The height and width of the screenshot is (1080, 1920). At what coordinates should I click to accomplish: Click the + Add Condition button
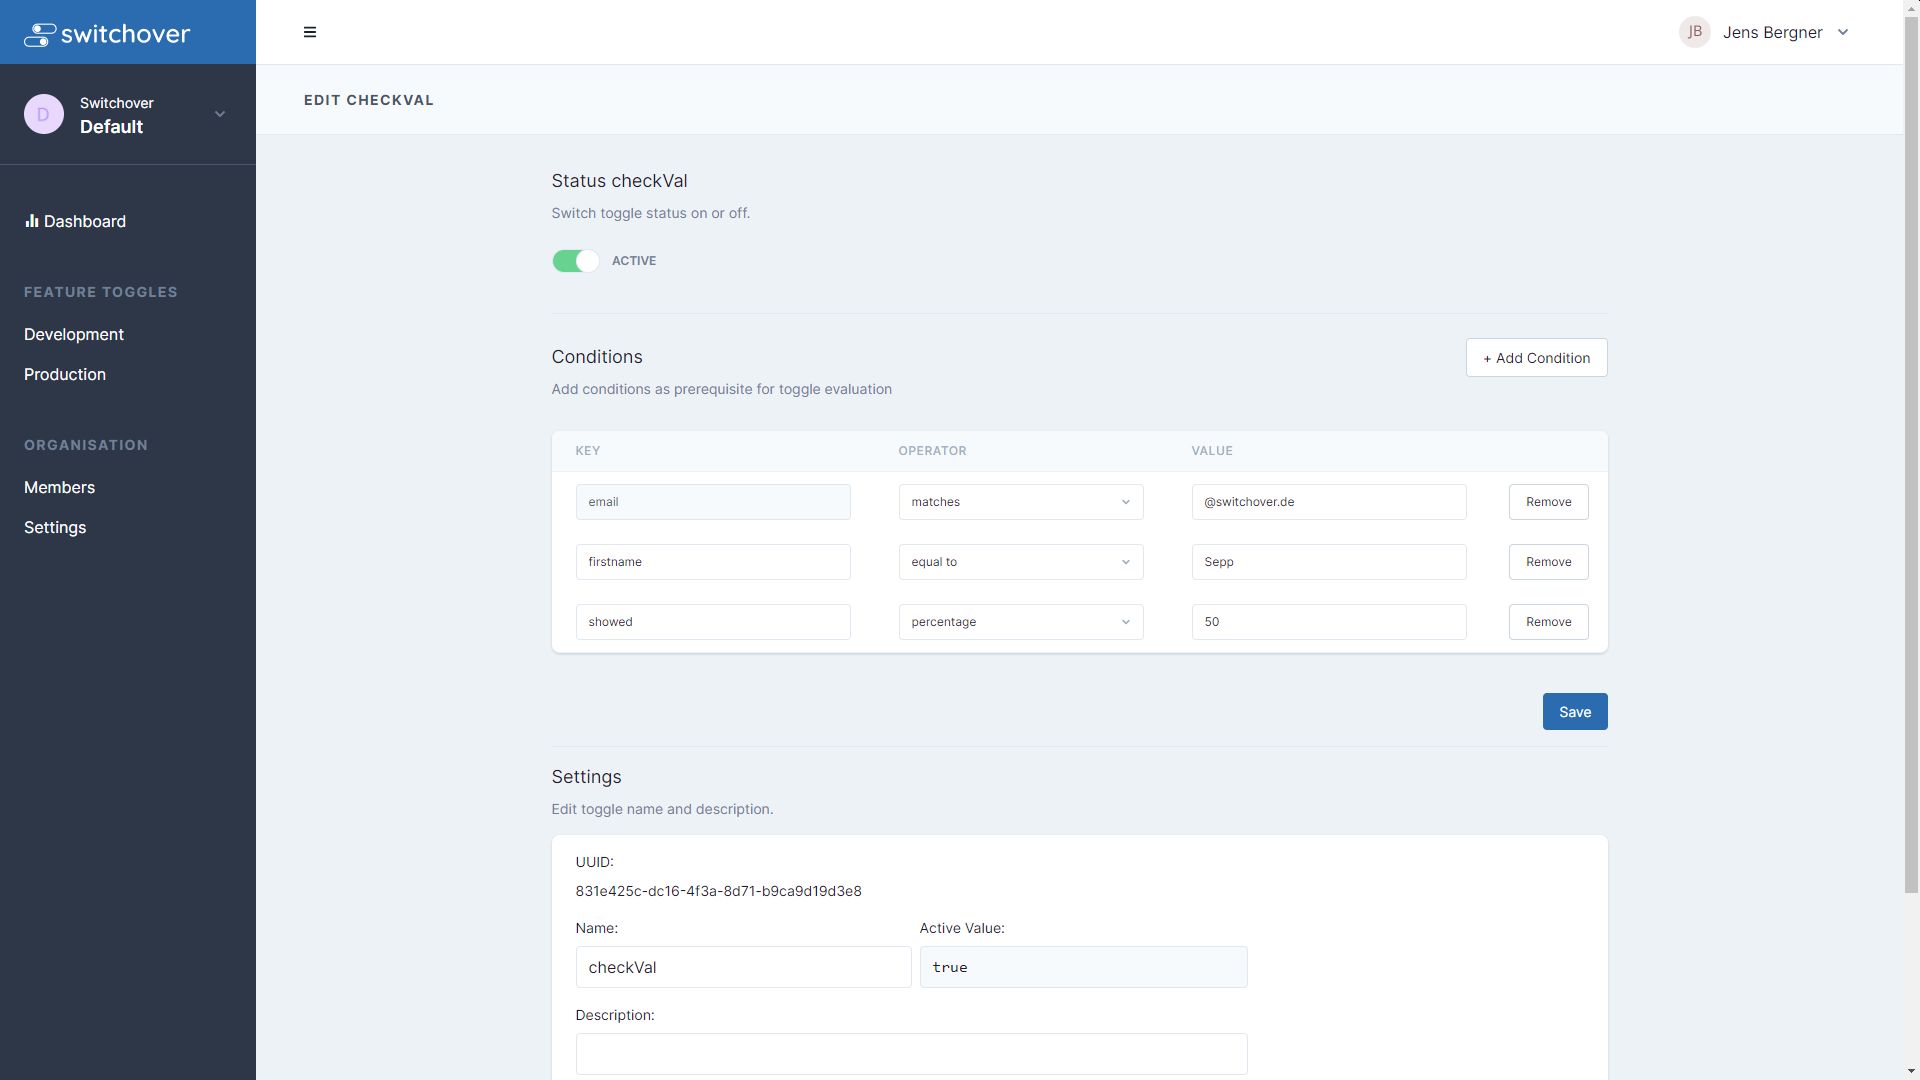click(1536, 358)
